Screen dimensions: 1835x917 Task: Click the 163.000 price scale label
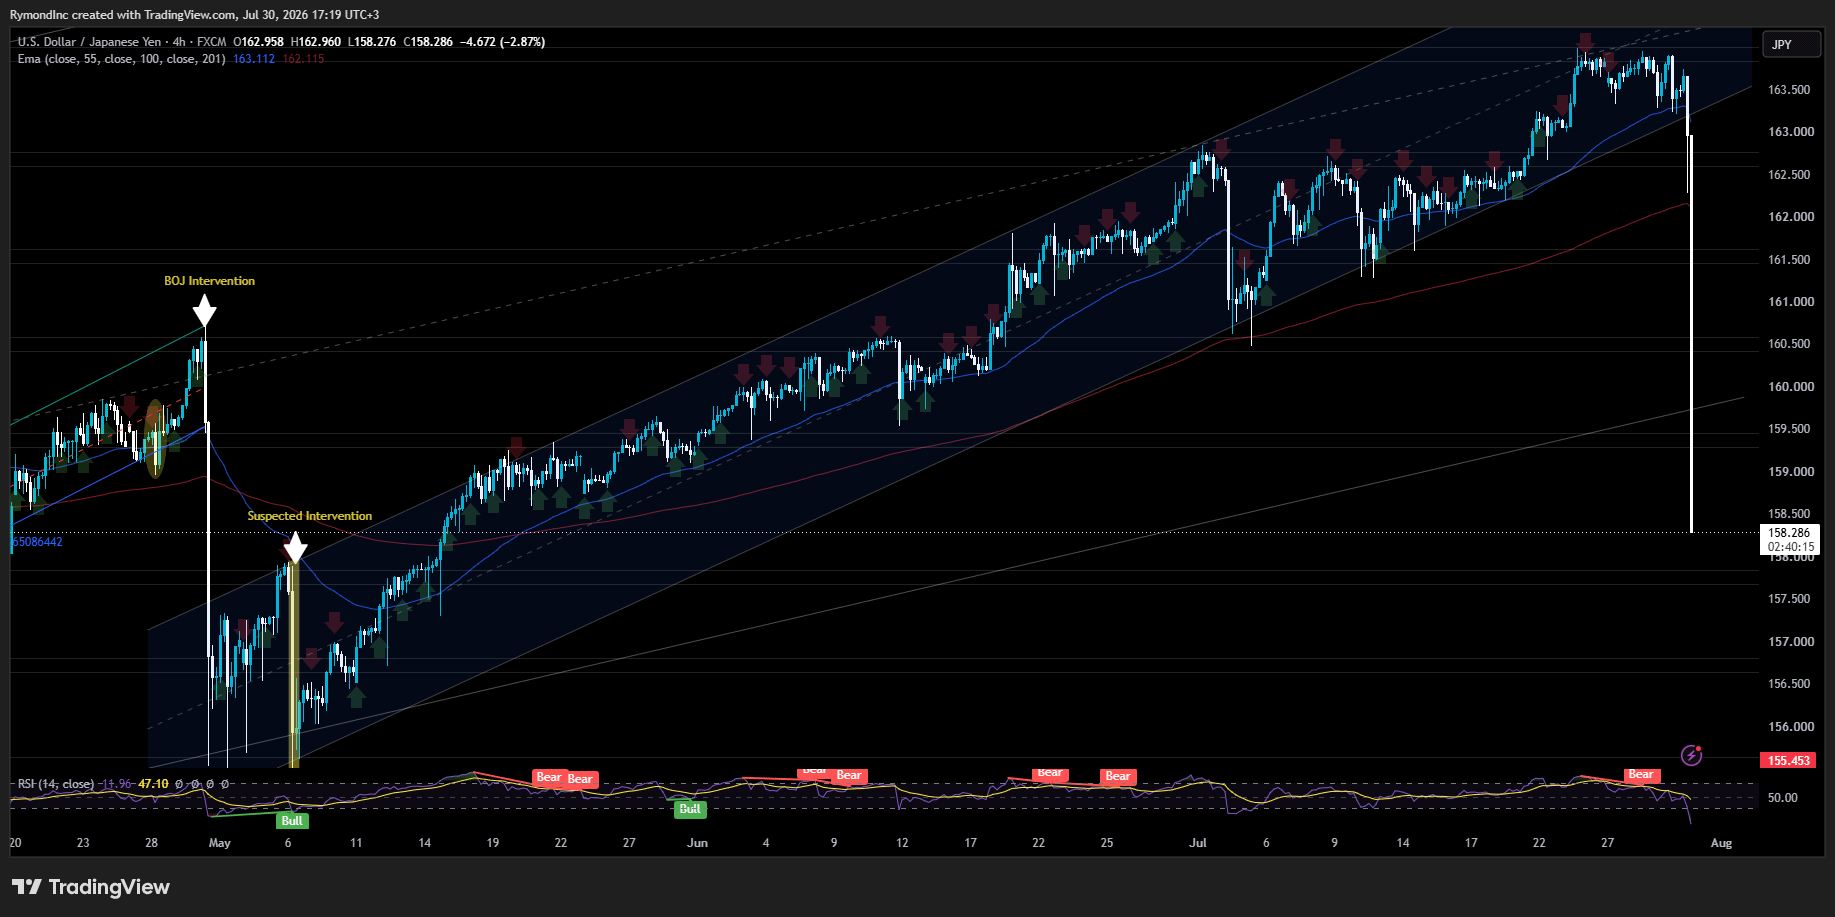click(1791, 132)
